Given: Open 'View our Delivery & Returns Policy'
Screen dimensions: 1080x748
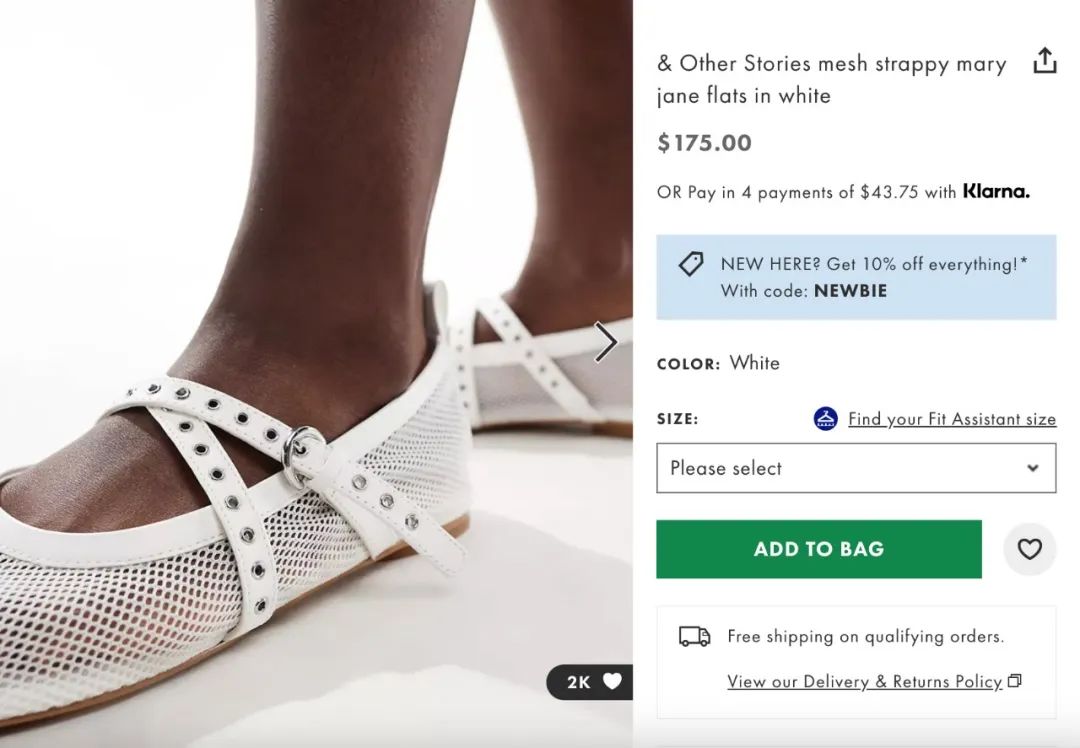Looking at the screenshot, I should (x=864, y=681).
